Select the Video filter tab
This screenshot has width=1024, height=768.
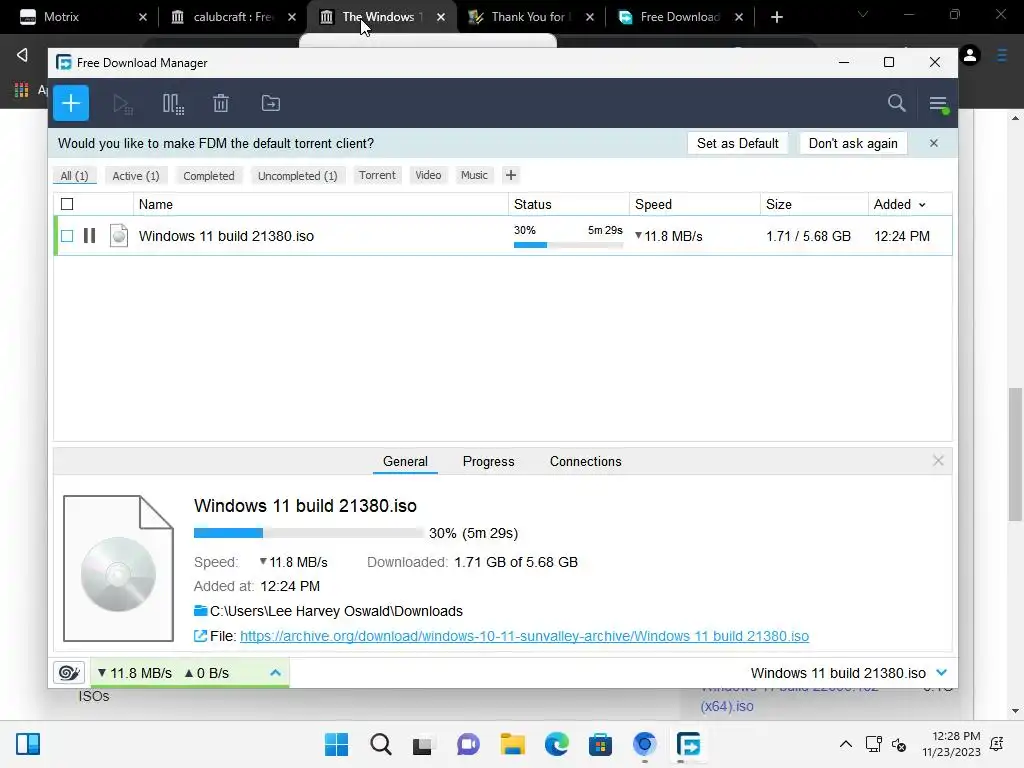pos(428,175)
